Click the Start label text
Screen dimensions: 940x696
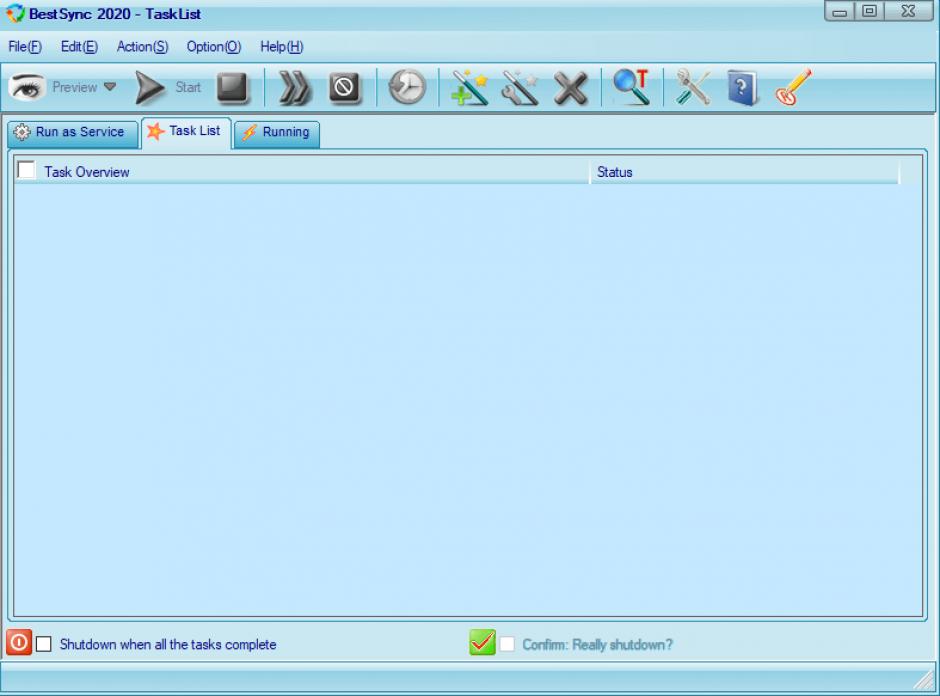188,88
